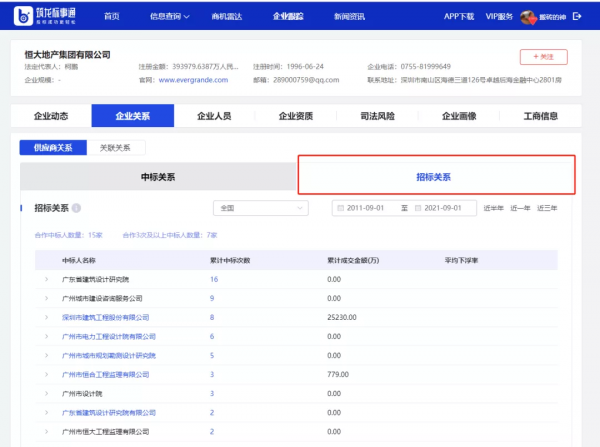The image size is (600, 447).
Task: Open company link 广州市电力工程设计院有限公司
Action: (109, 337)
